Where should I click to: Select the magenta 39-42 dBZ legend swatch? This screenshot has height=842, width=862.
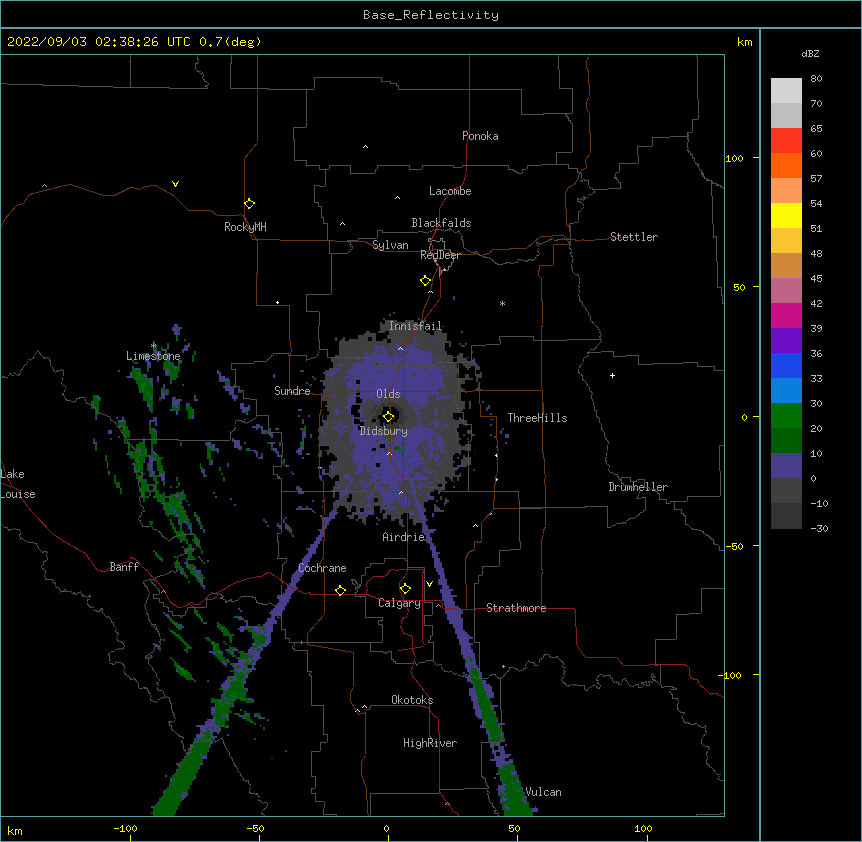(786, 315)
